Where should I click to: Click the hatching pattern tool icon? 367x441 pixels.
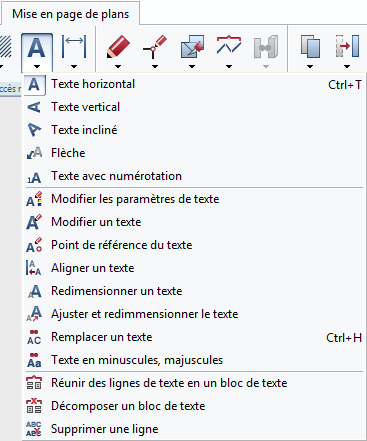[6, 47]
